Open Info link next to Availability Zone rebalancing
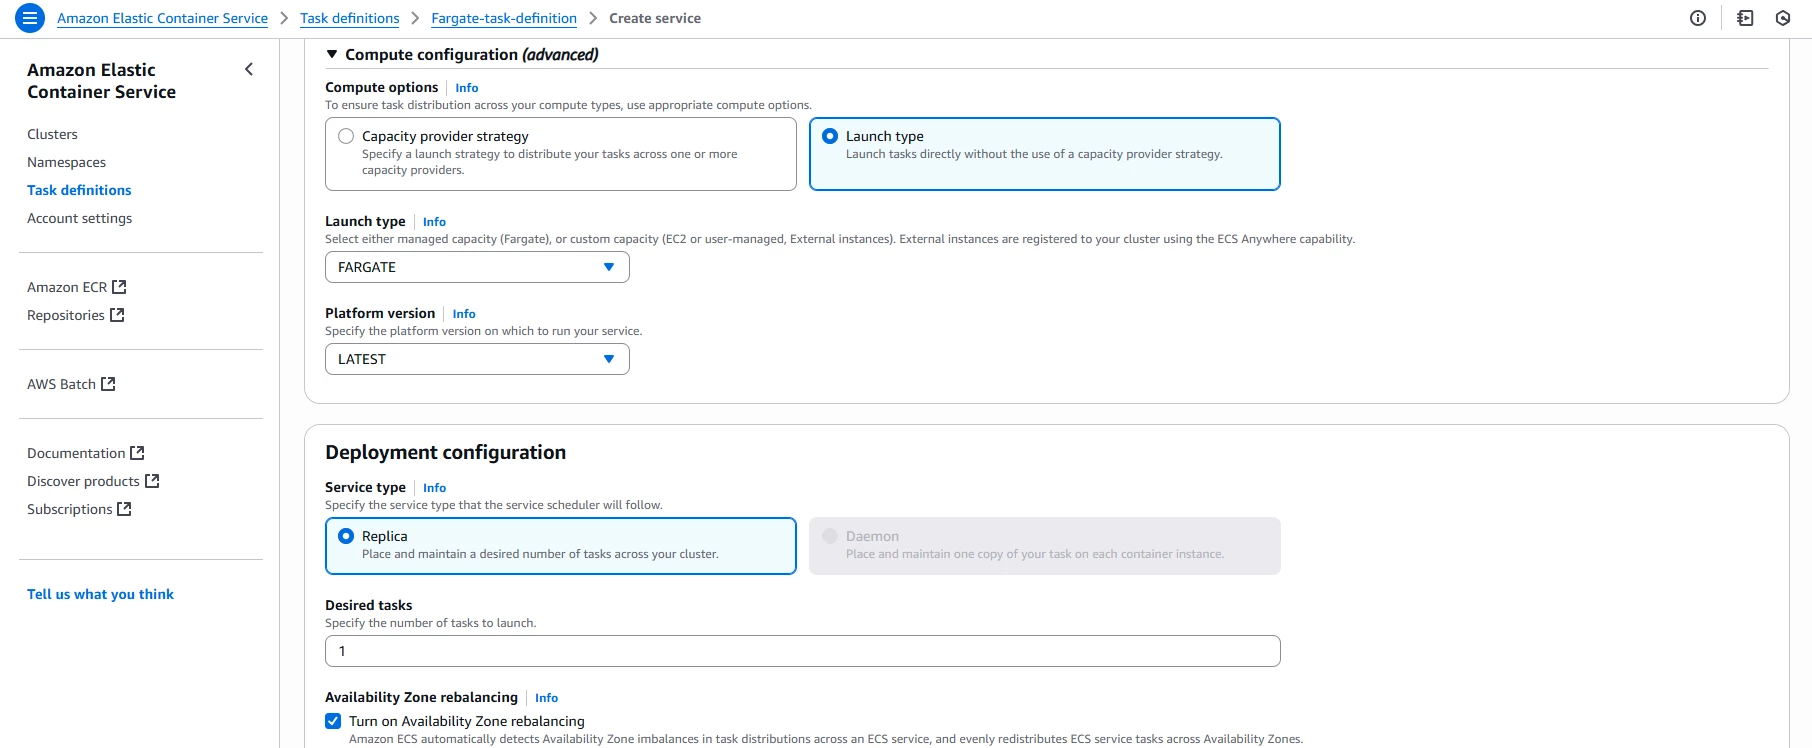 click(546, 698)
